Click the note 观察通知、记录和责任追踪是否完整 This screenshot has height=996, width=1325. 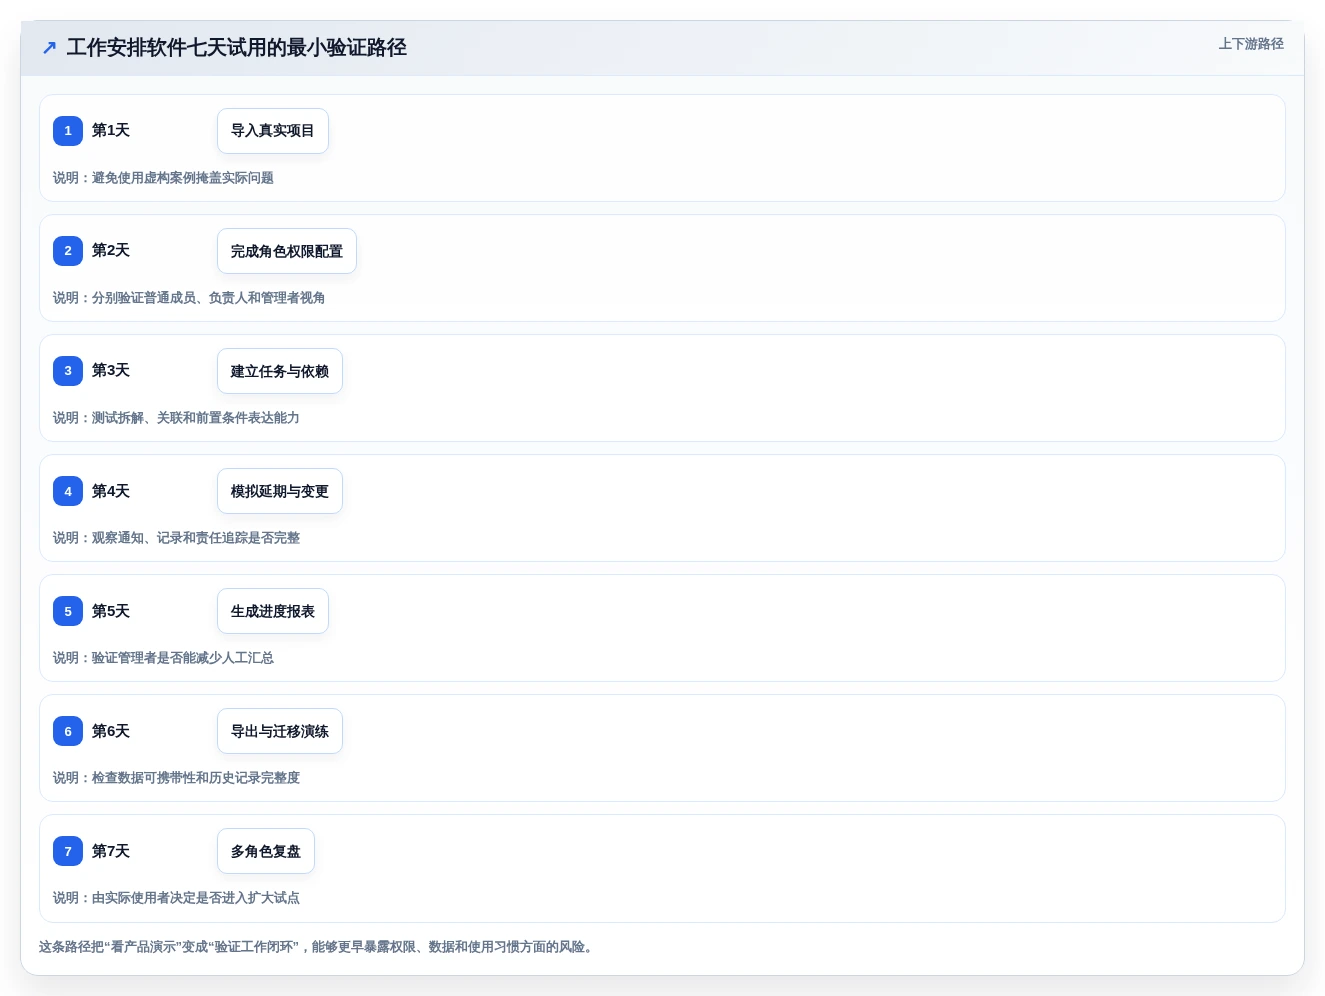point(196,538)
